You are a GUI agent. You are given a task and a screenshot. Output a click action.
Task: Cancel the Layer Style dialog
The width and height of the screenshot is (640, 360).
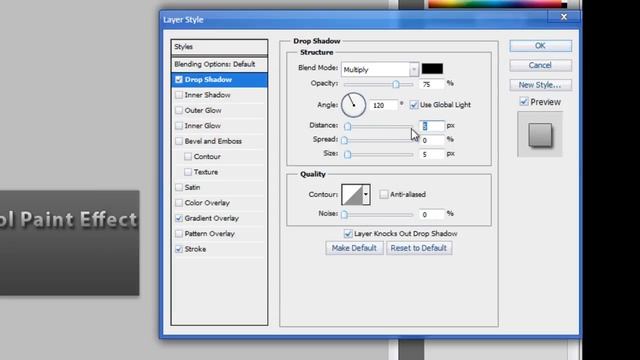pyautogui.click(x=540, y=65)
